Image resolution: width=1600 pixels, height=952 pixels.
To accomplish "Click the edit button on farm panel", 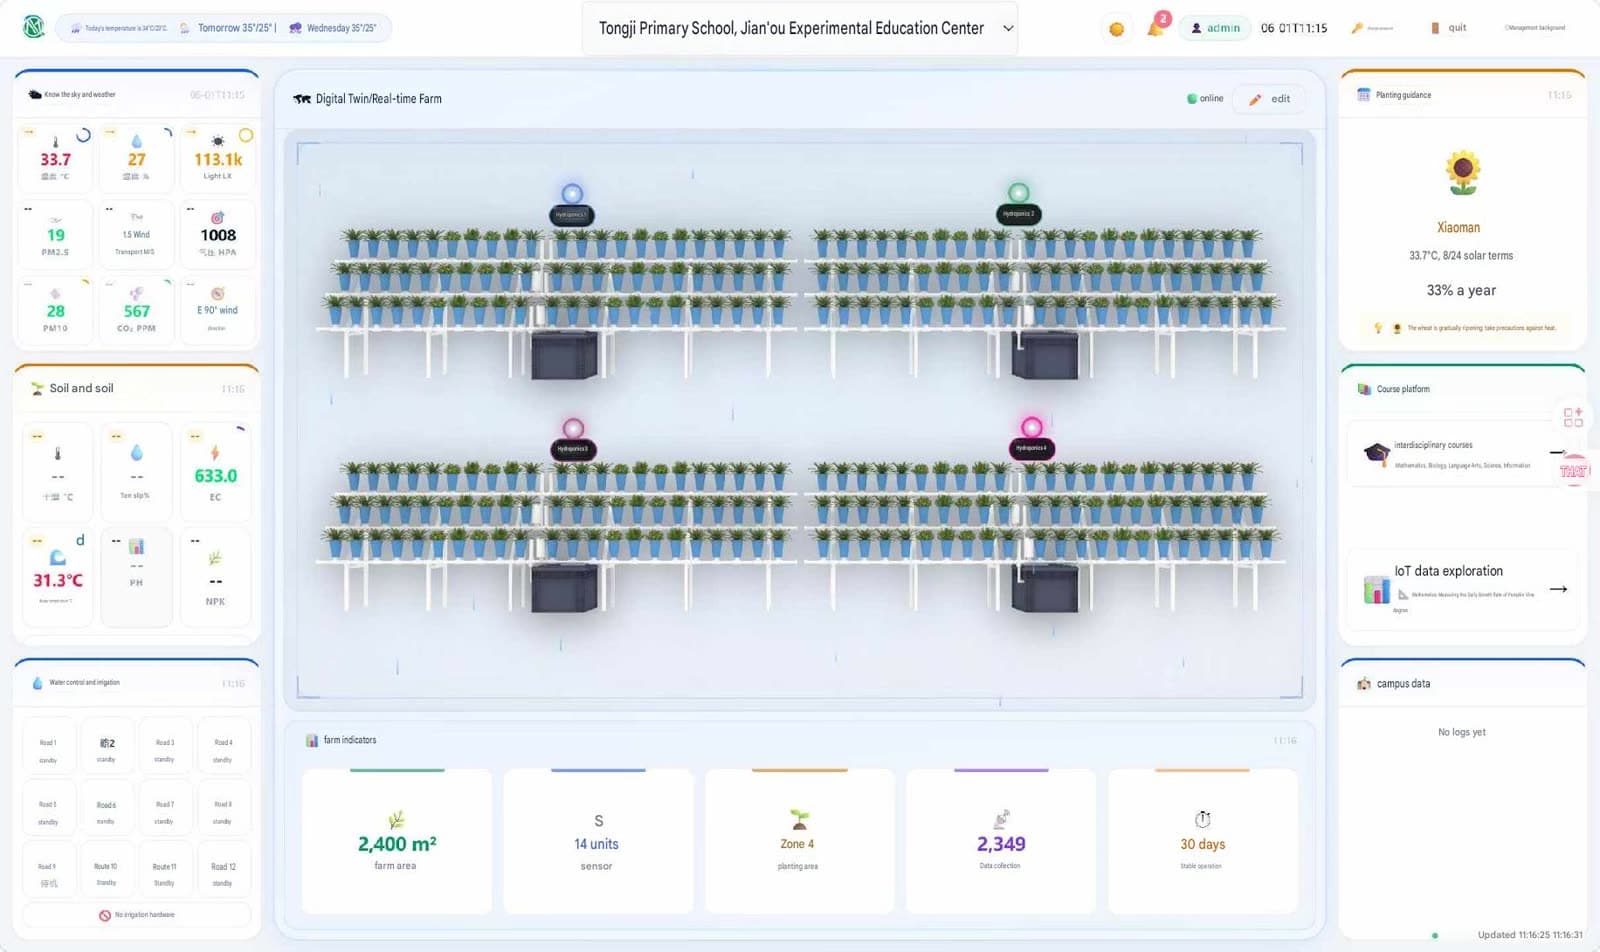I will 1270,99.
